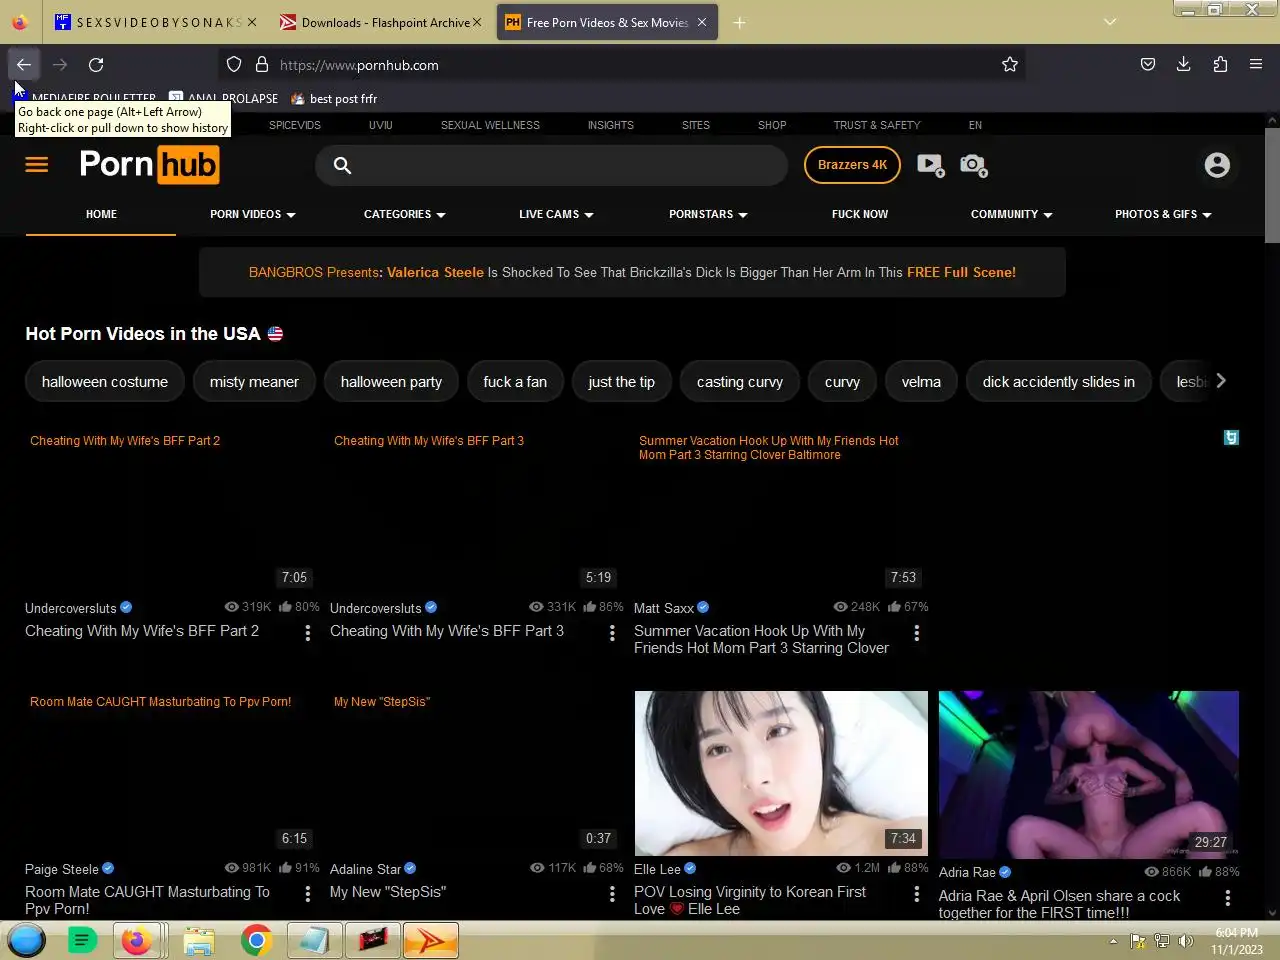Open the Firefox View icon at tab strip start
1280x960 pixels.
(20, 22)
